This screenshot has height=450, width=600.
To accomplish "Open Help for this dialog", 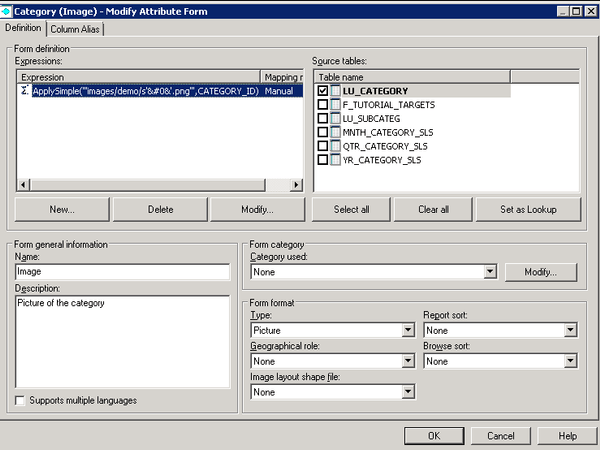I will (x=567, y=436).
